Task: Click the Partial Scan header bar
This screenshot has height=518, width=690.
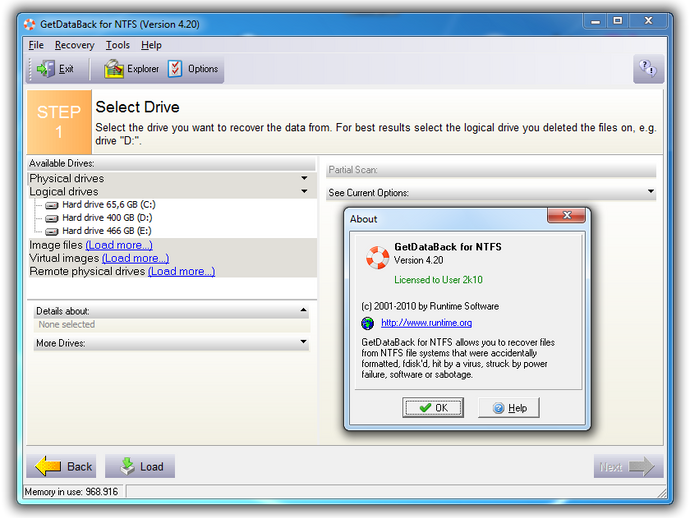Action: [x=491, y=170]
